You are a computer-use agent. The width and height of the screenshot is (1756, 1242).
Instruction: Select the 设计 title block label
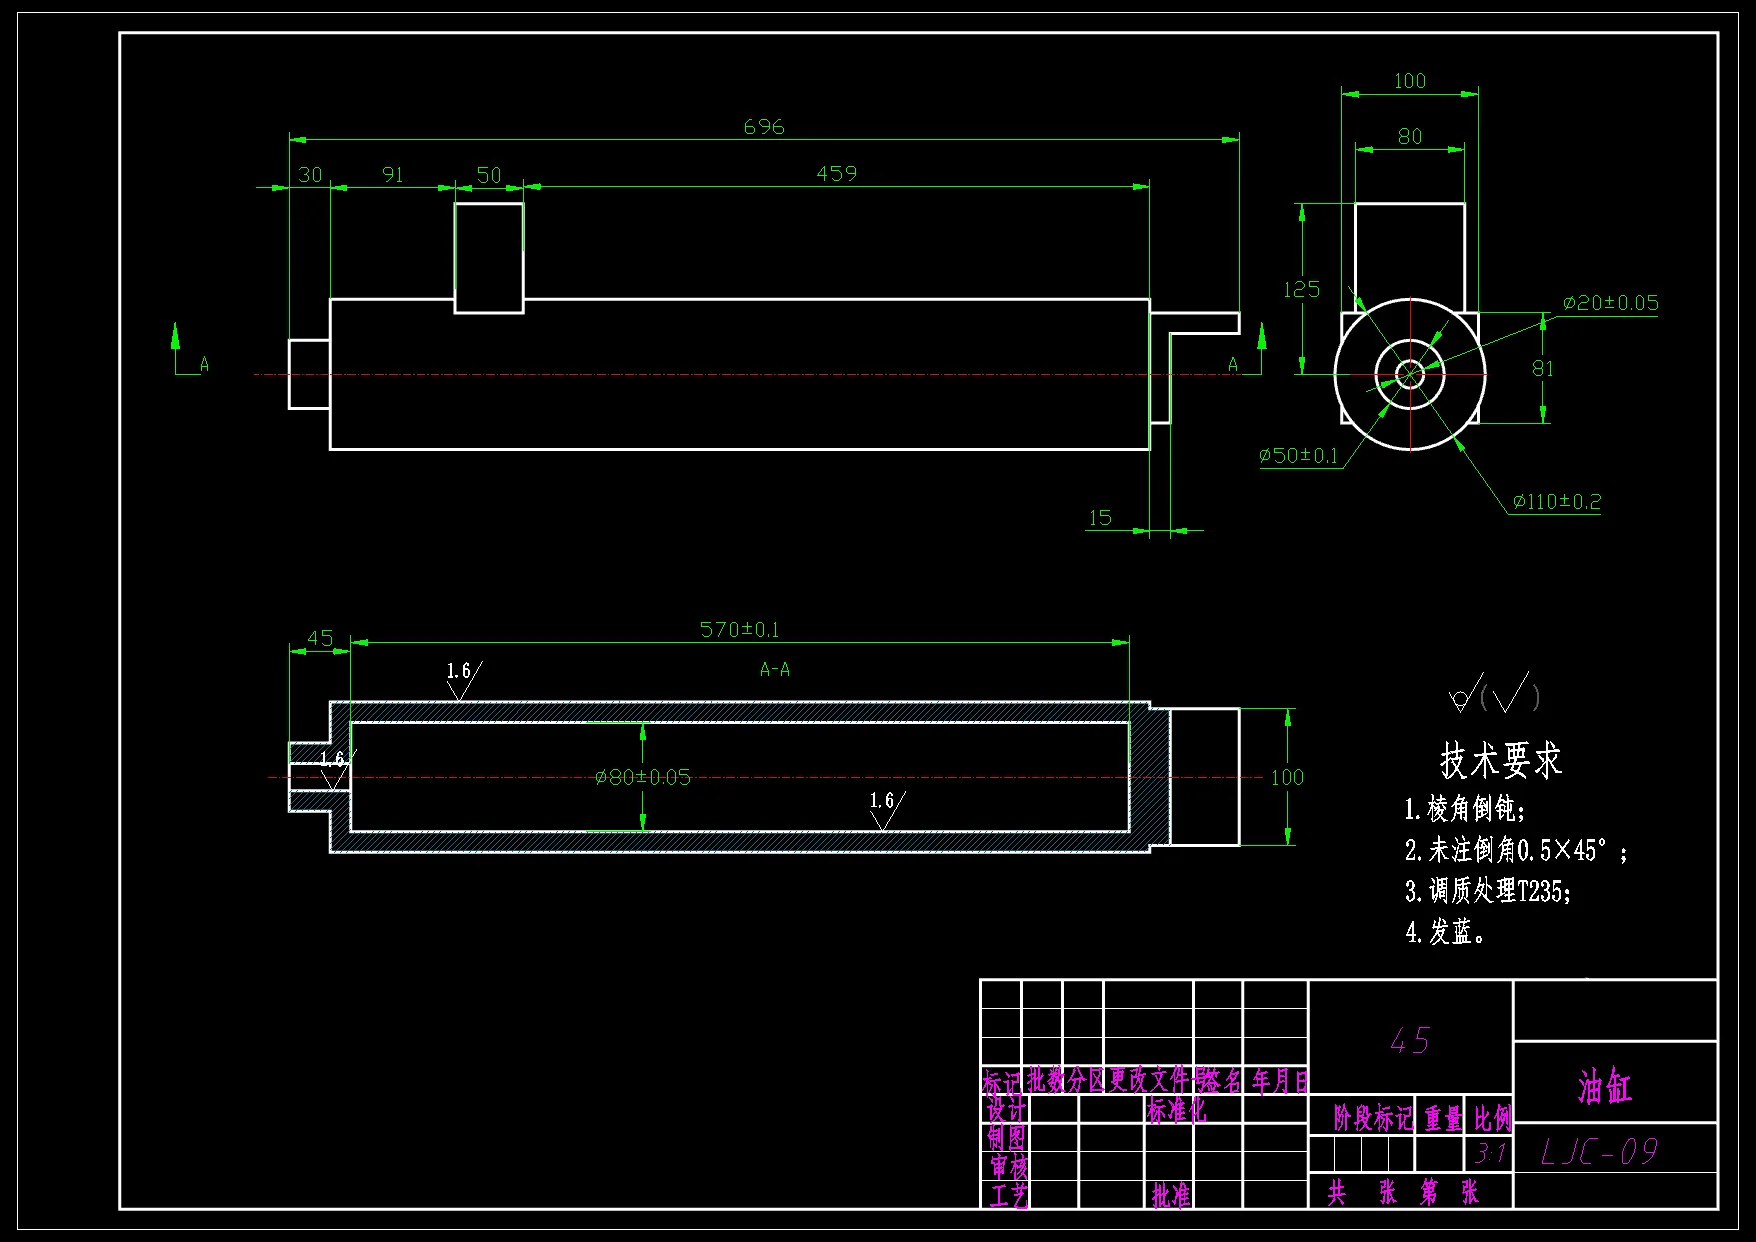(1006, 1111)
